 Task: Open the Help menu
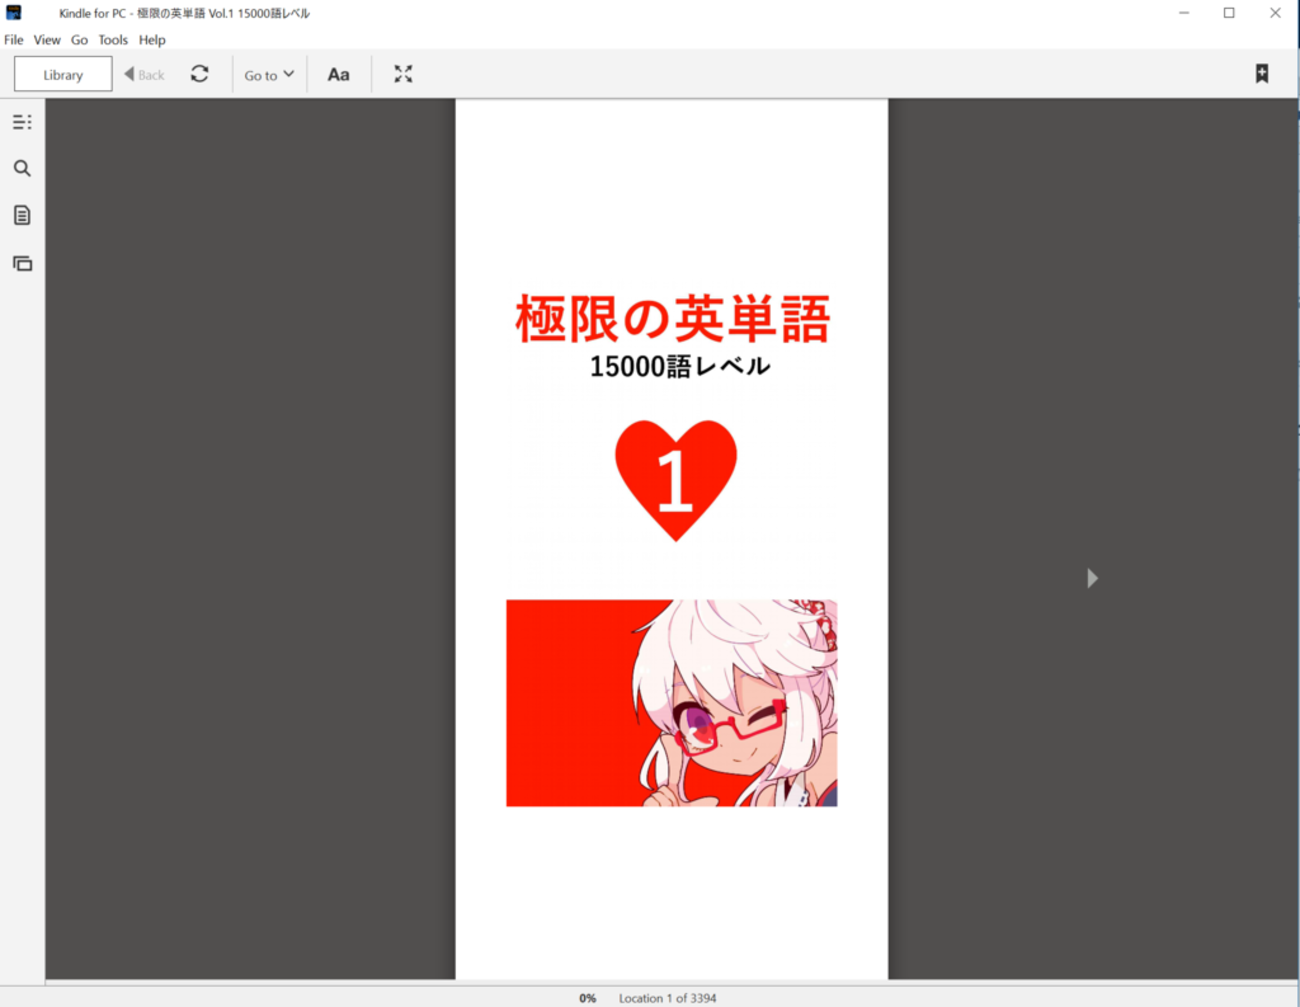click(x=152, y=40)
